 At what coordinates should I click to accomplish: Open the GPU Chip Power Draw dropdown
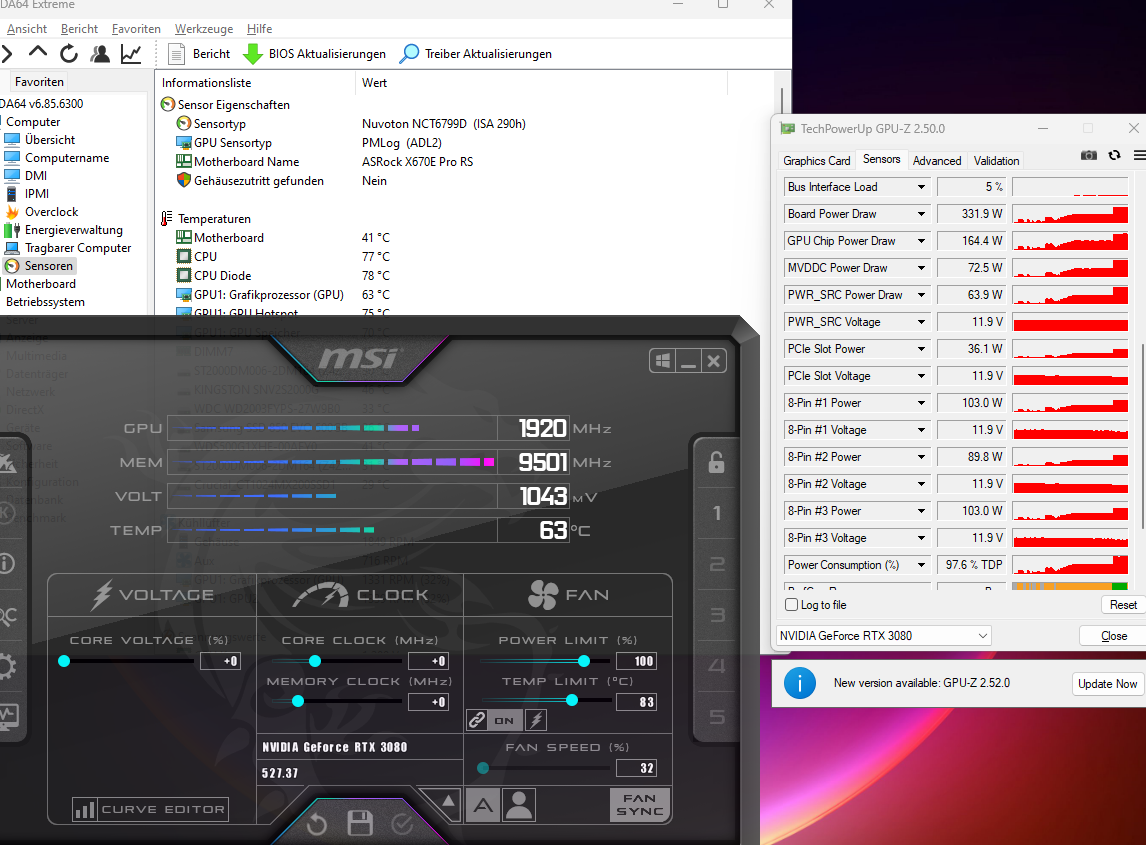click(922, 241)
